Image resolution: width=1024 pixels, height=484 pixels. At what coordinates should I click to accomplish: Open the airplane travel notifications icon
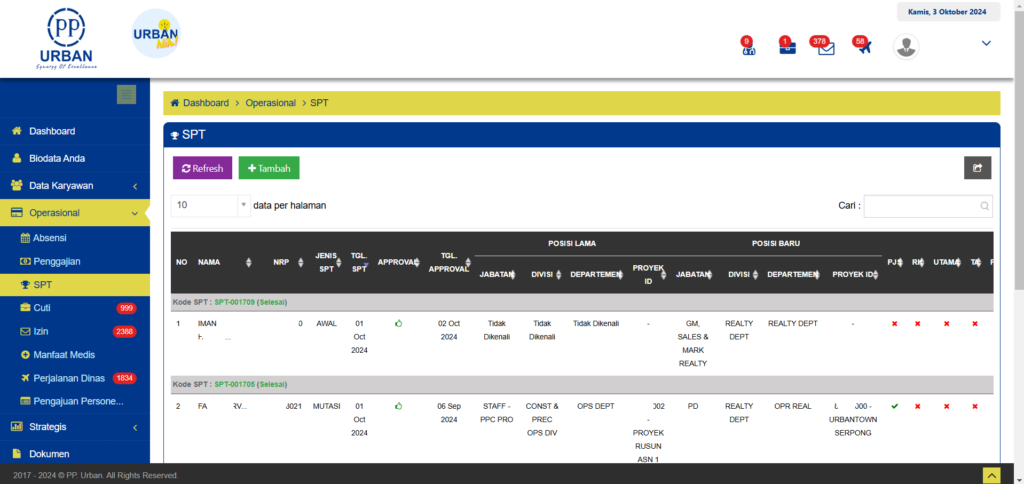tap(863, 47)
